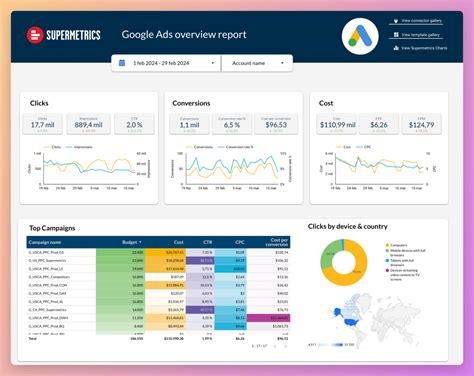Sort table by Cost per conversion header
474x376 pixels.
[277, 242]
